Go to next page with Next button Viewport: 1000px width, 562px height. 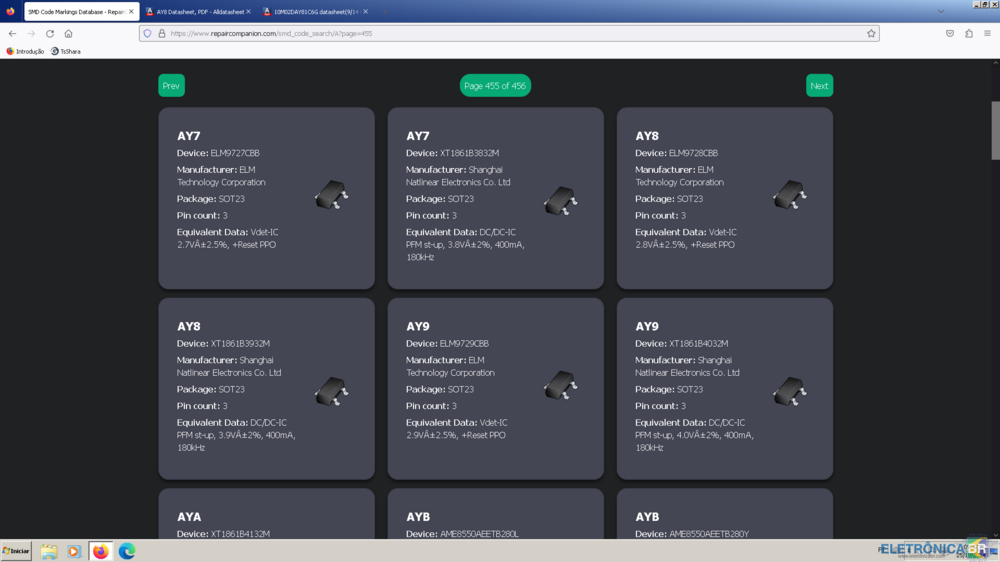point(820,85)
